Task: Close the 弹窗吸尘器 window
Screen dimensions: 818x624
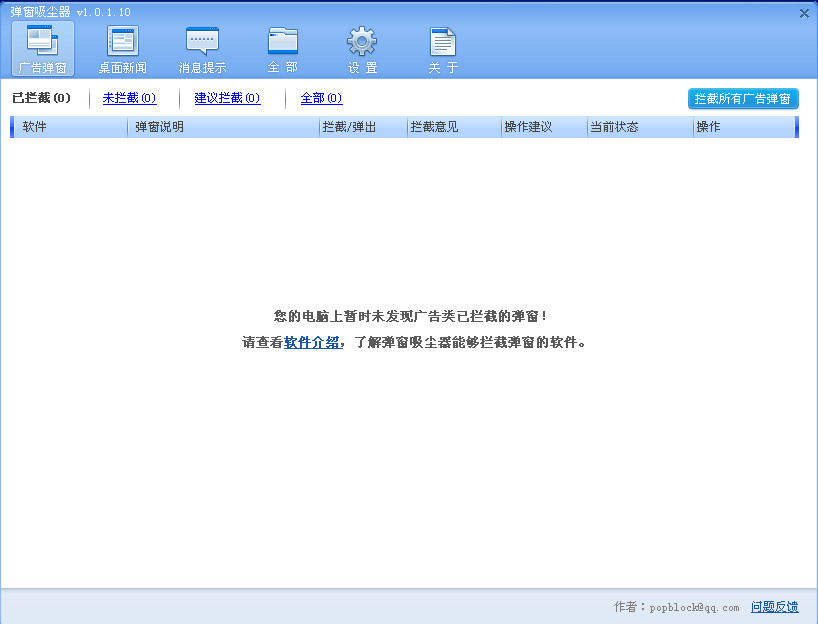Action: (804, 14)
